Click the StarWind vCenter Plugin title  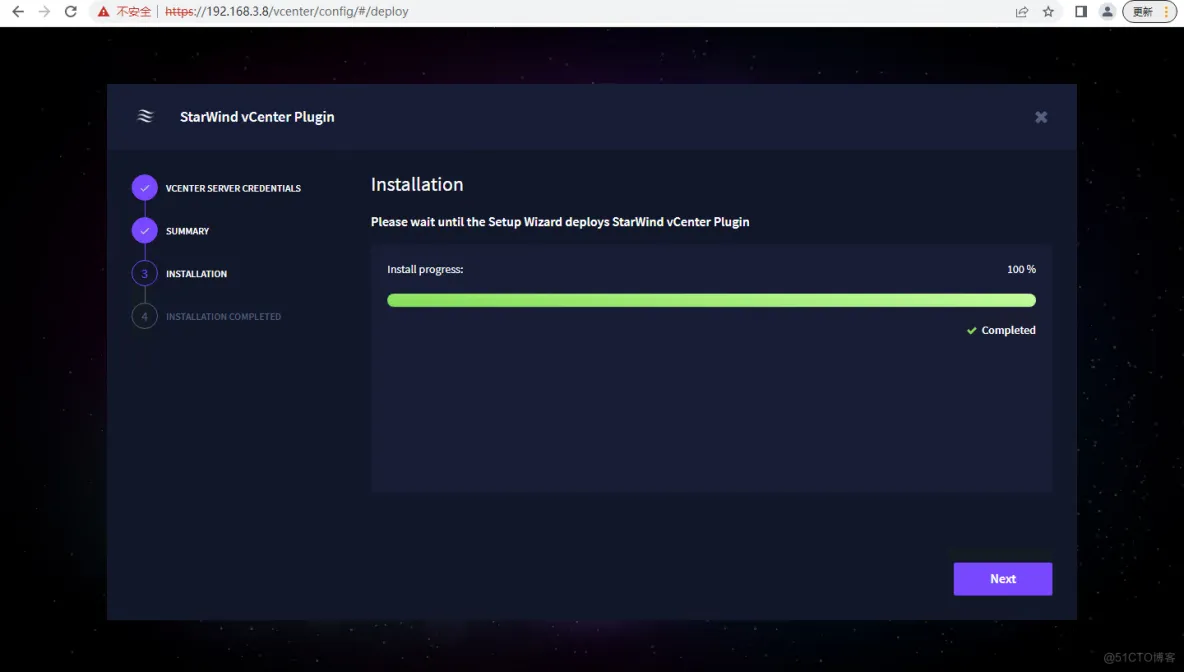(257, 117)
